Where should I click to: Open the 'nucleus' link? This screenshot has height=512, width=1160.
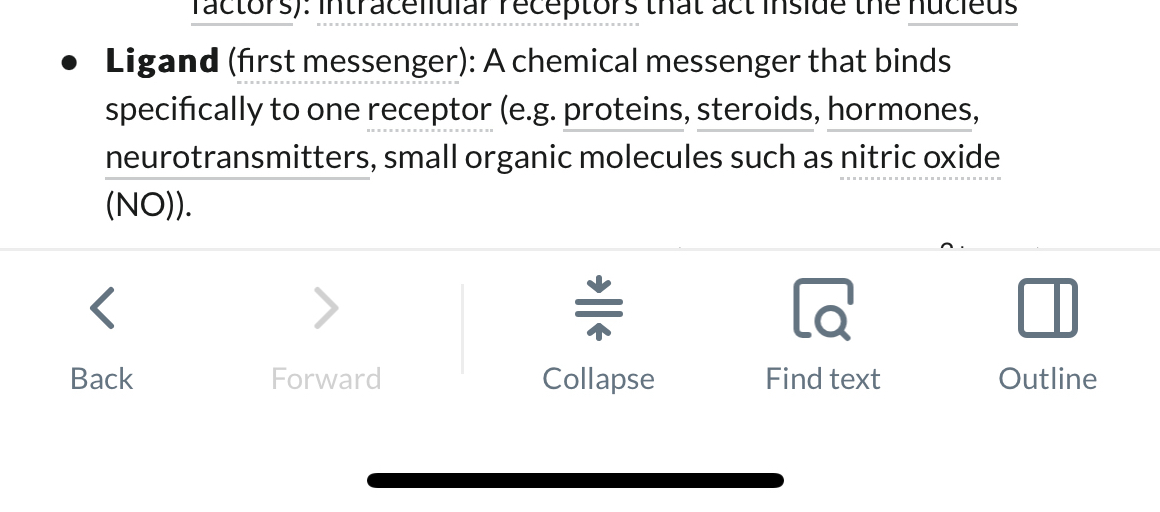coord(963,10)
